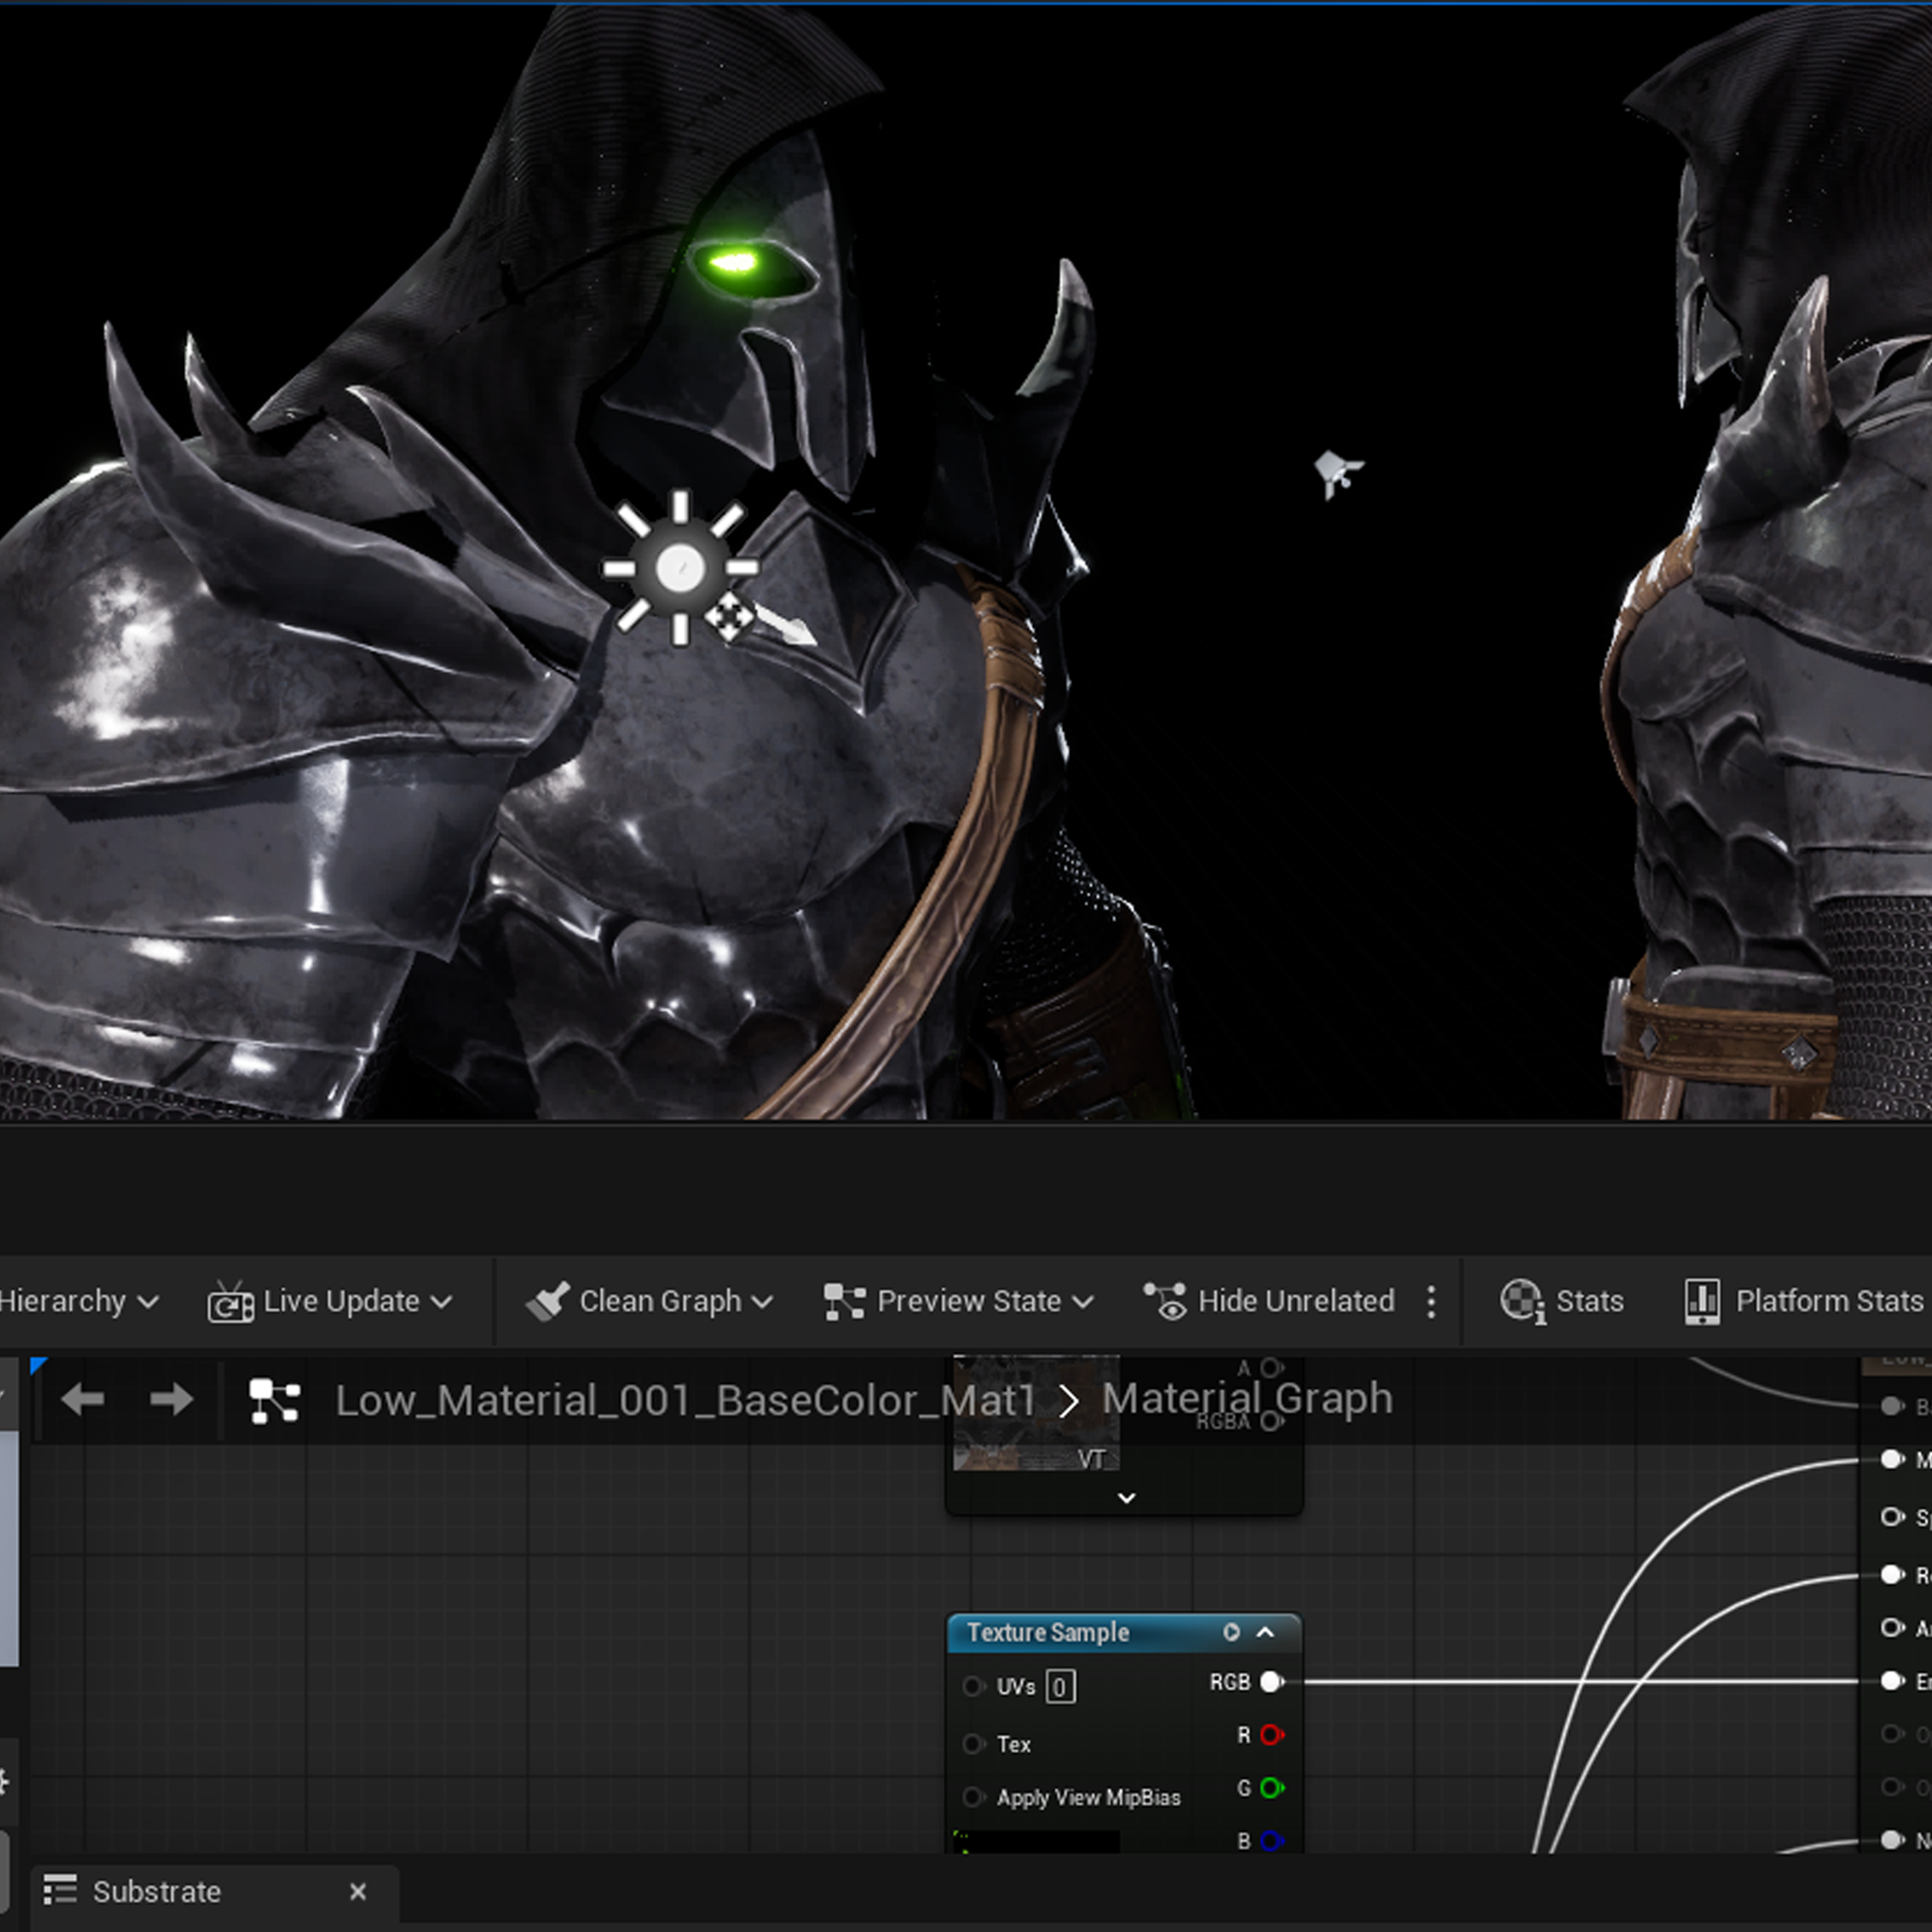
Task: Click the RGBA output pin on upper node
Action: point(1272,1421)
